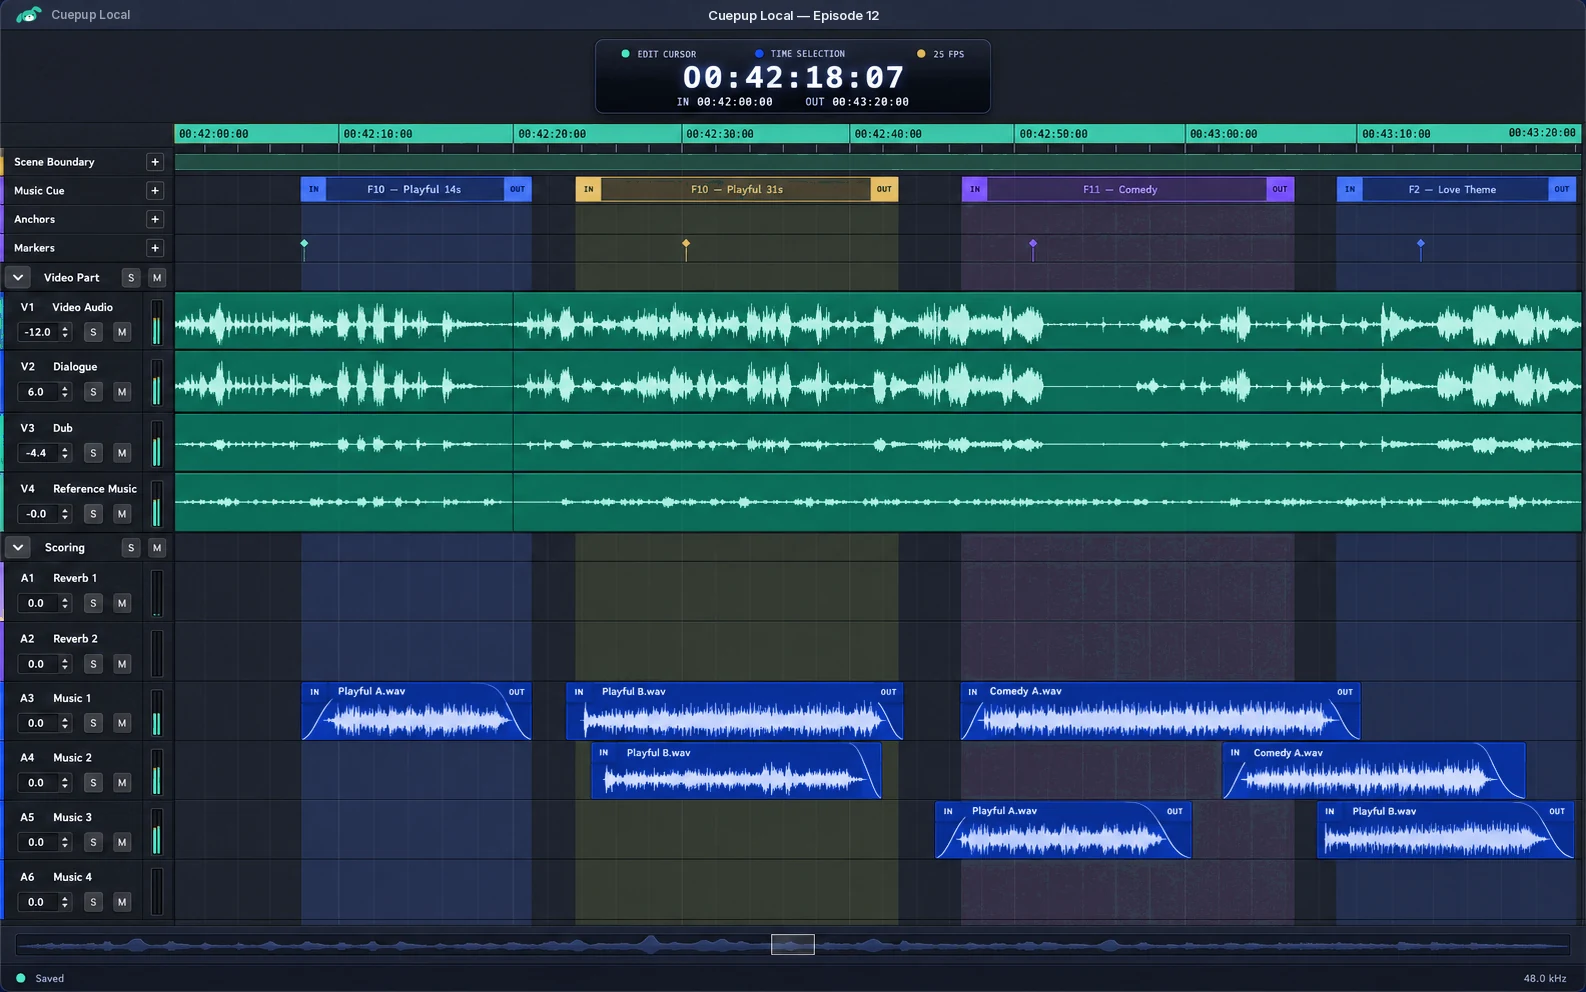
Task: Click ruler at 00:42:30:00
Action: coord(720,134)
